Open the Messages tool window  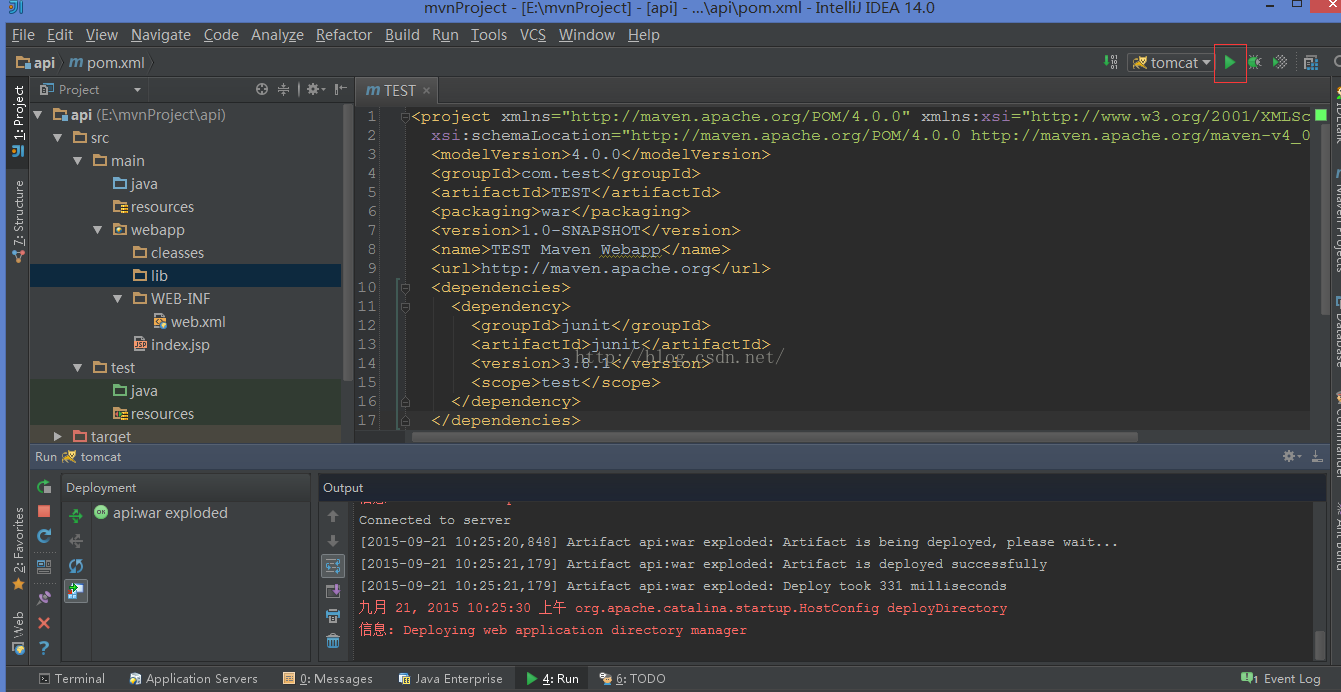point(328,678)
